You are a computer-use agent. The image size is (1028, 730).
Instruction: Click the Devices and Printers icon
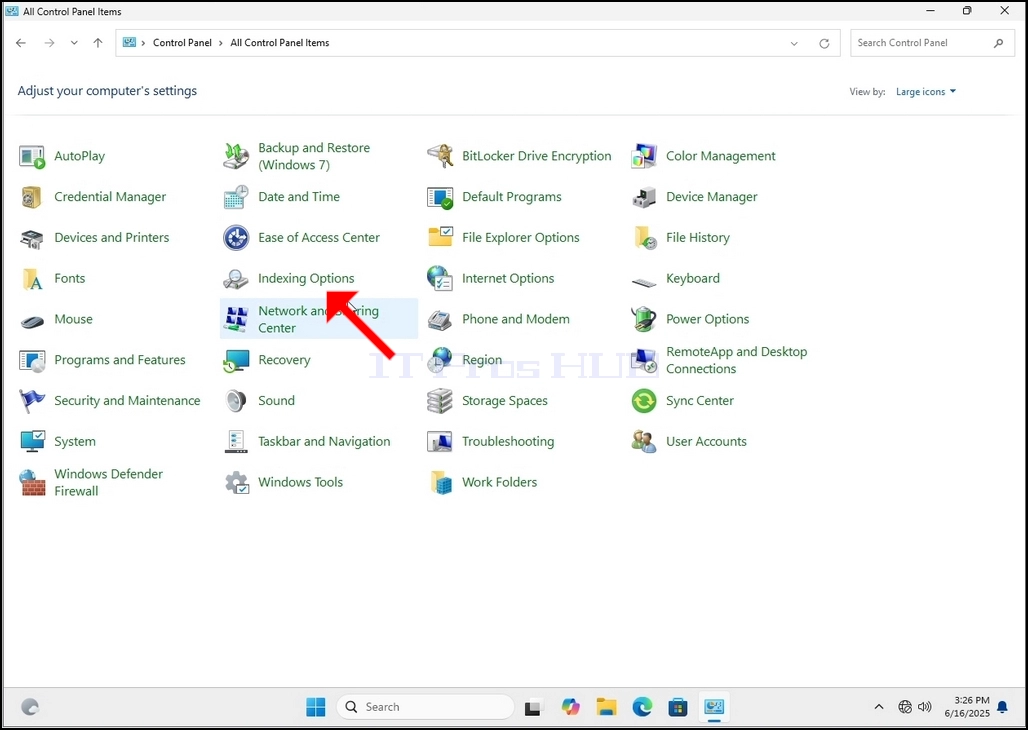pyautogui.click(x=31, y=238)
